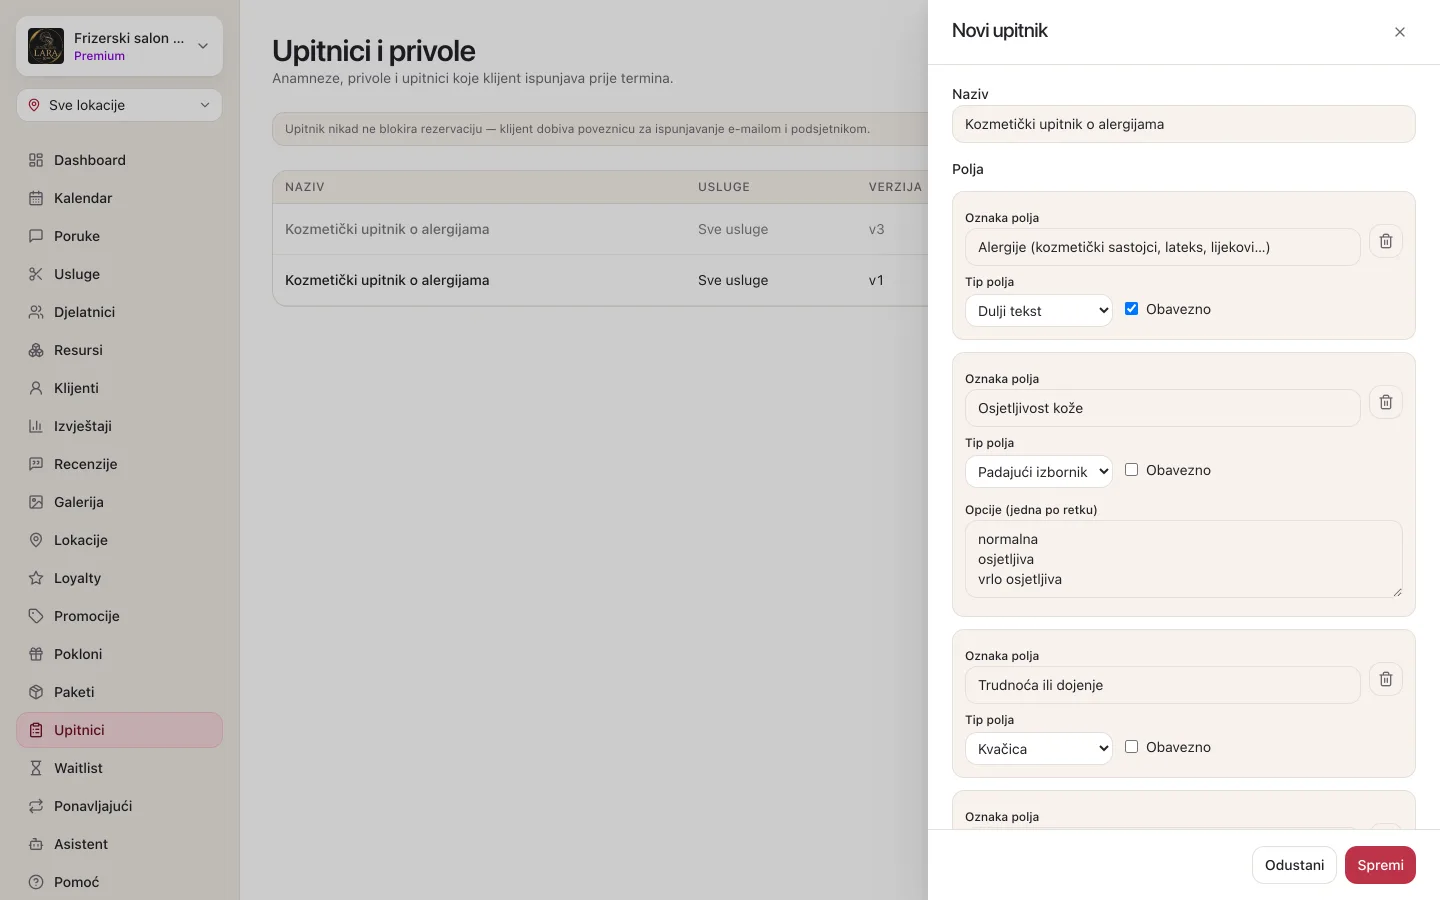Click the Klijenti person icon
The image size is (1440, 900).
coord(36,388)
